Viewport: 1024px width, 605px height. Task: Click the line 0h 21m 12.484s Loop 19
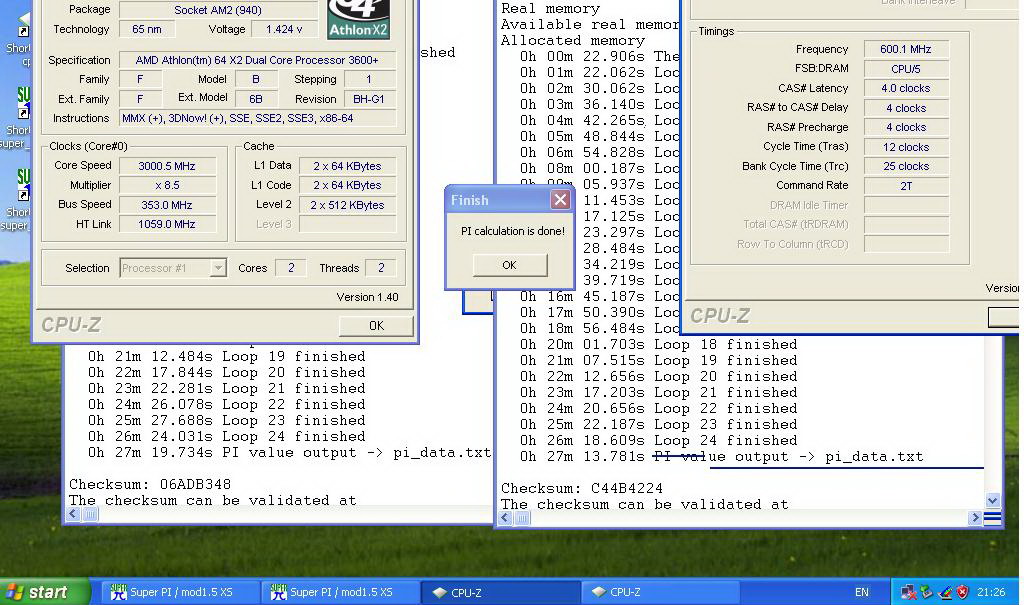point(226,357)
